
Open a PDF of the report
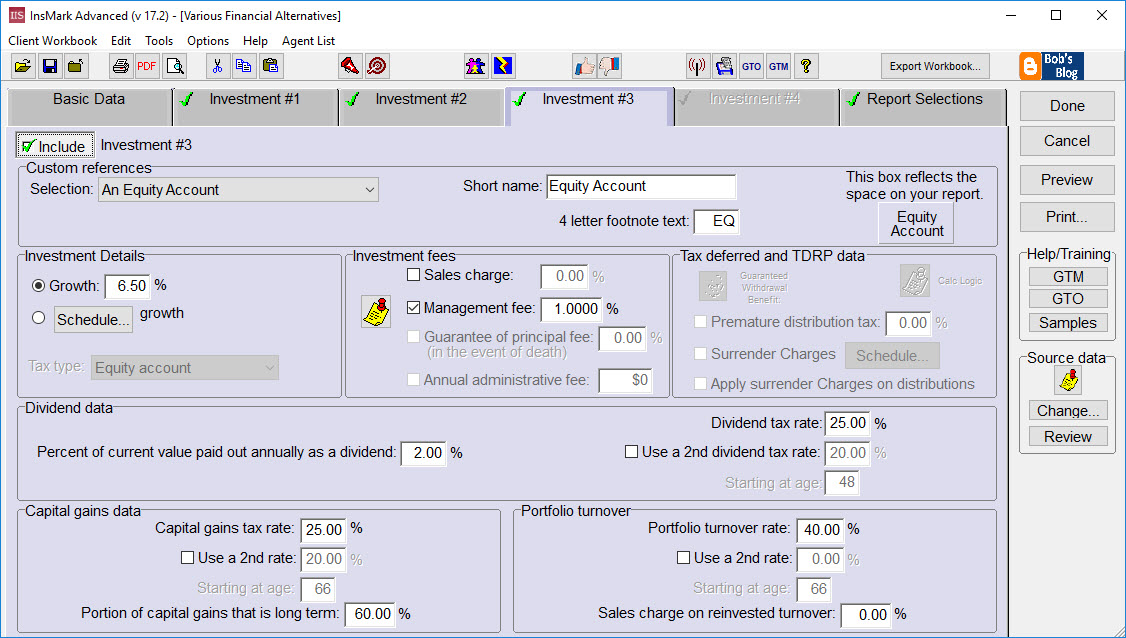[x=145, y=66]
